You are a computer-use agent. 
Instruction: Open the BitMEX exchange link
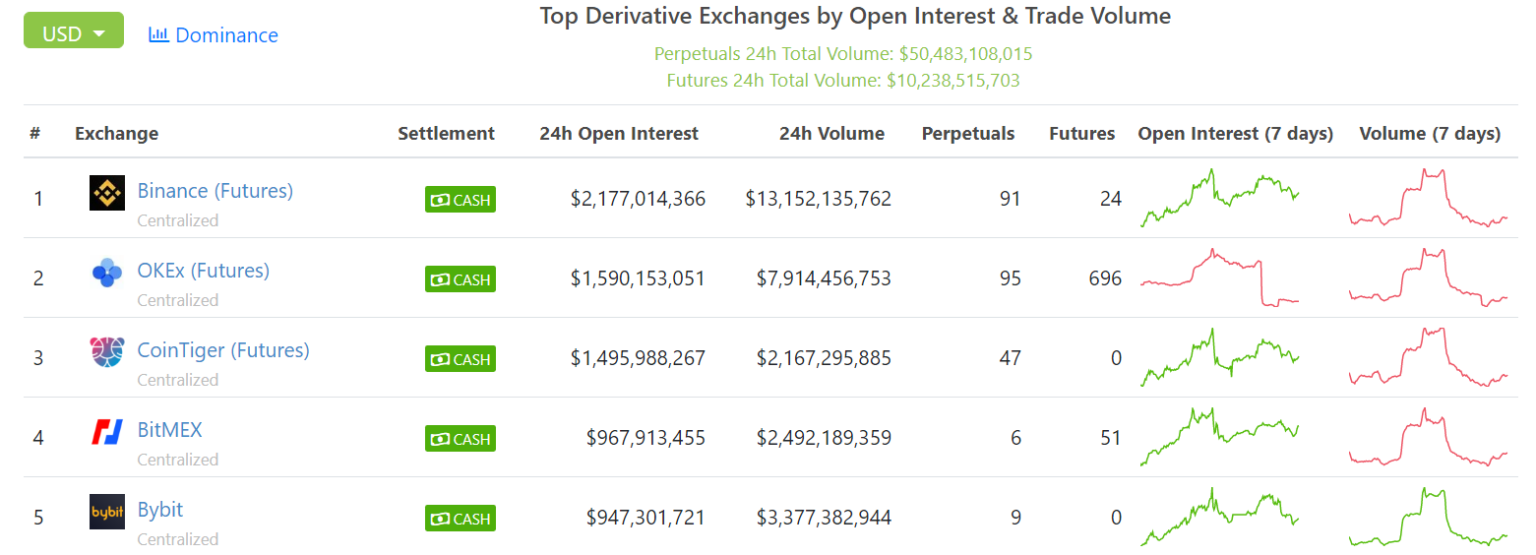coord(170,430)
